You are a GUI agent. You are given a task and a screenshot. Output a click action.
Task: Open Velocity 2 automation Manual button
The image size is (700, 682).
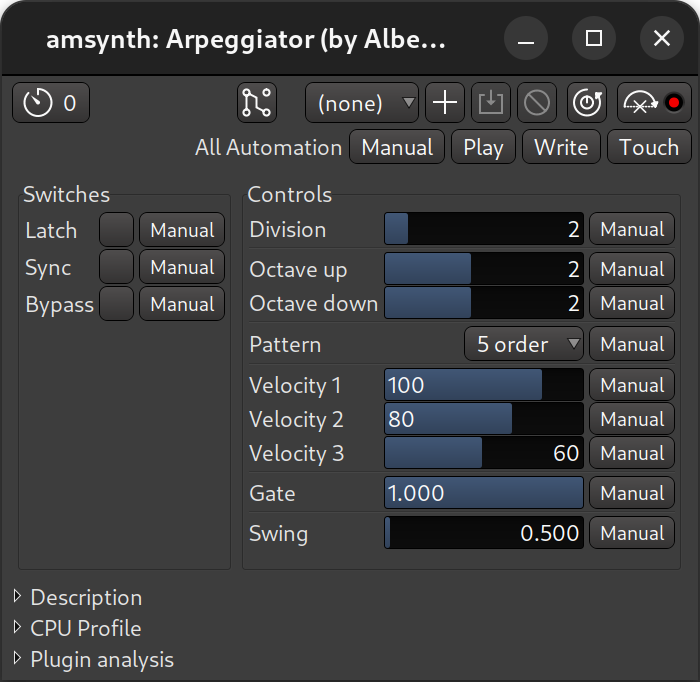point(632,419)
